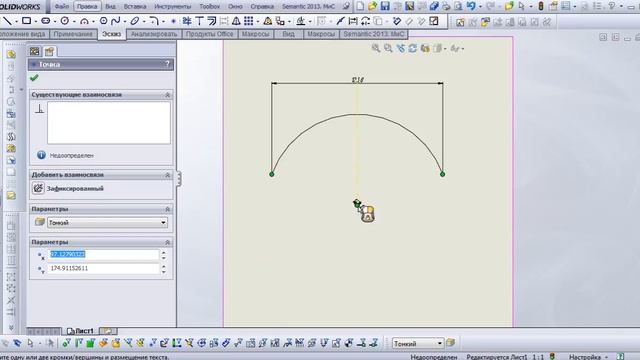Click the dimension text above the arc

click(358, 80)
